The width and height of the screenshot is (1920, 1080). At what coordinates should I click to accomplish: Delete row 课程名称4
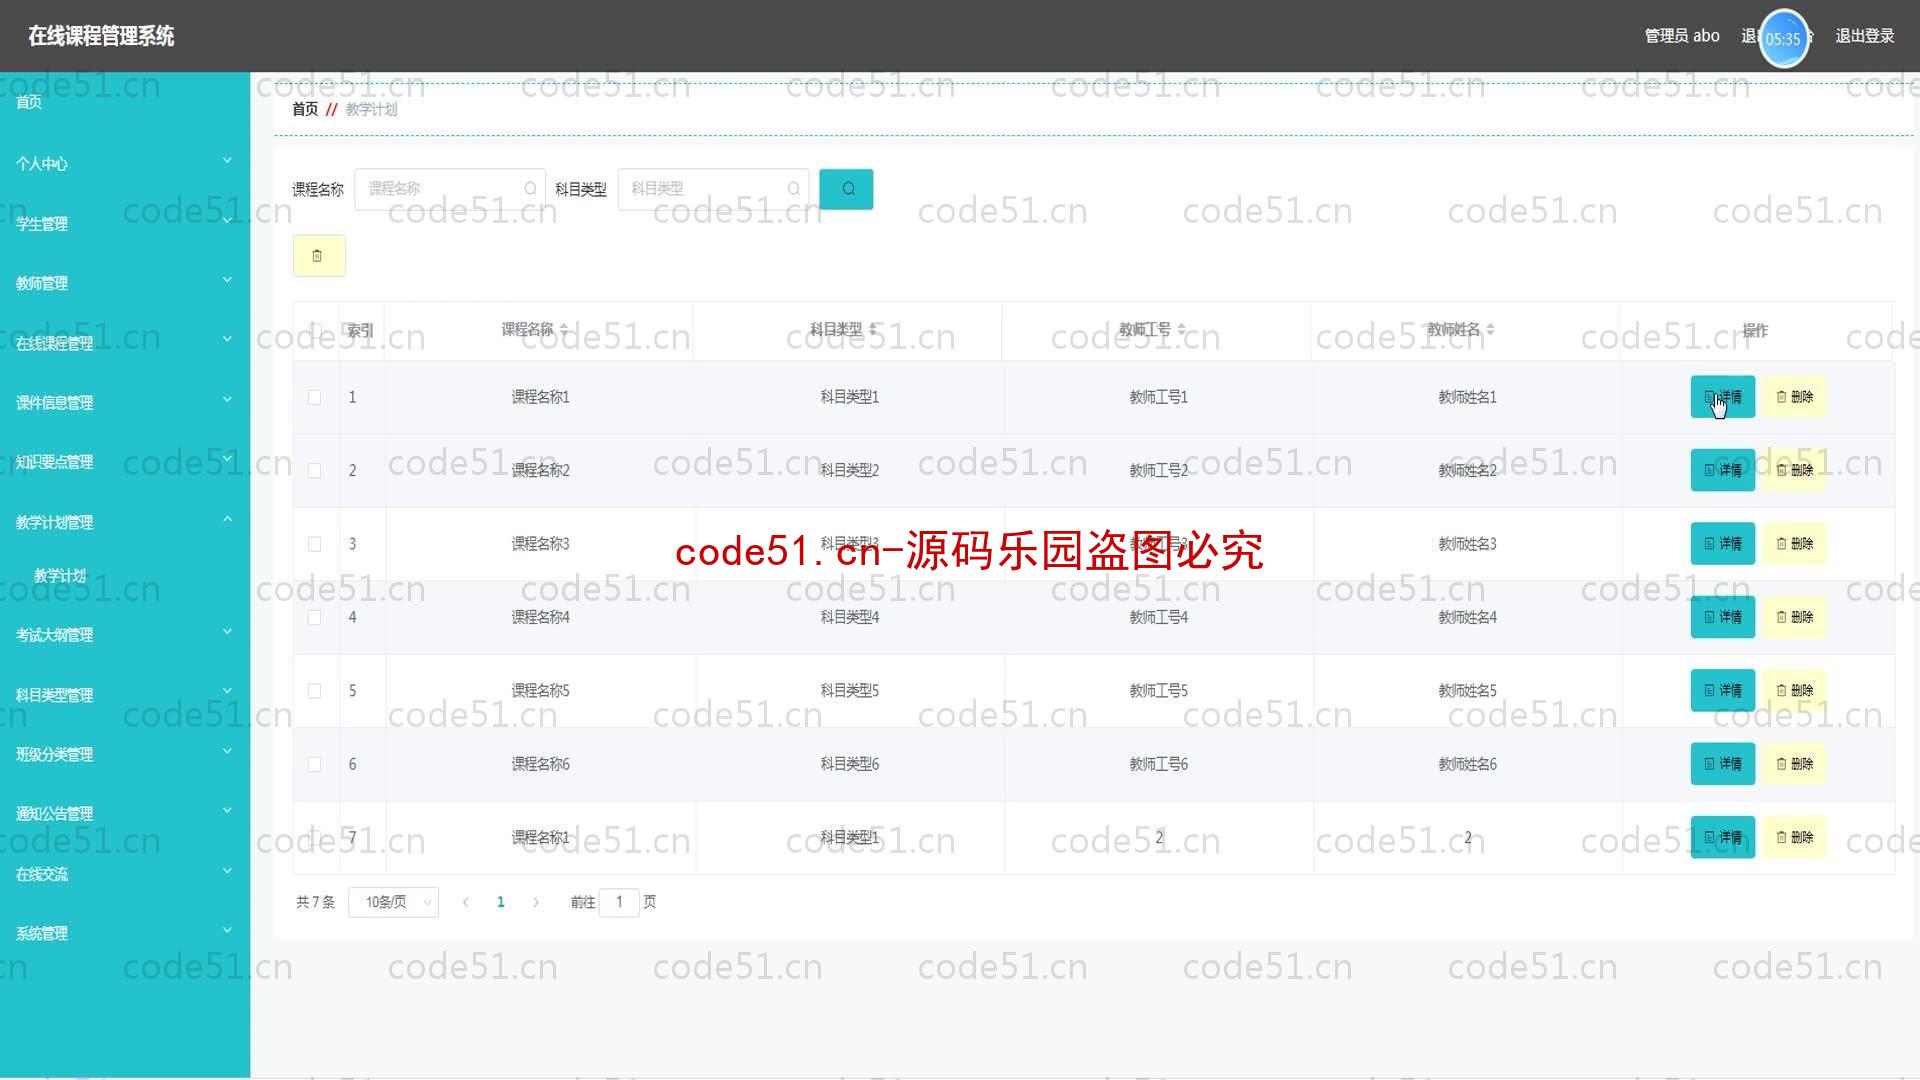(x=1794, y=617)
